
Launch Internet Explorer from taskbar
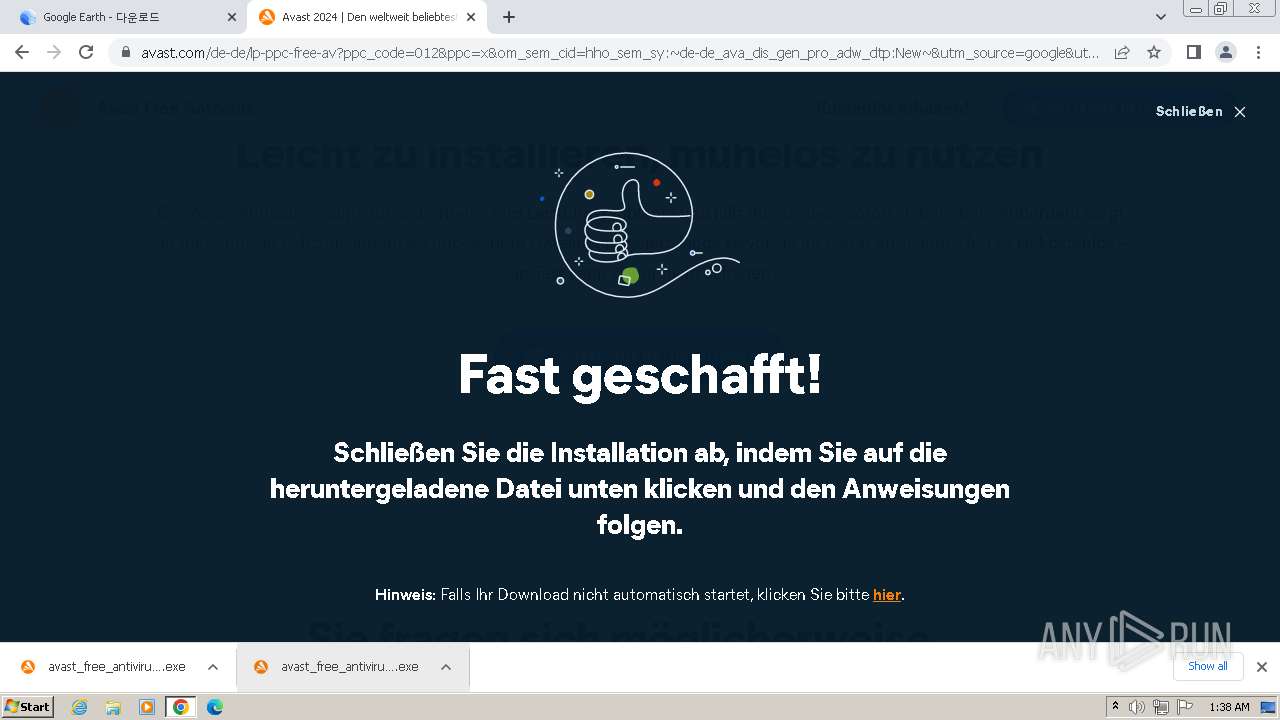[x=79, y=707]
